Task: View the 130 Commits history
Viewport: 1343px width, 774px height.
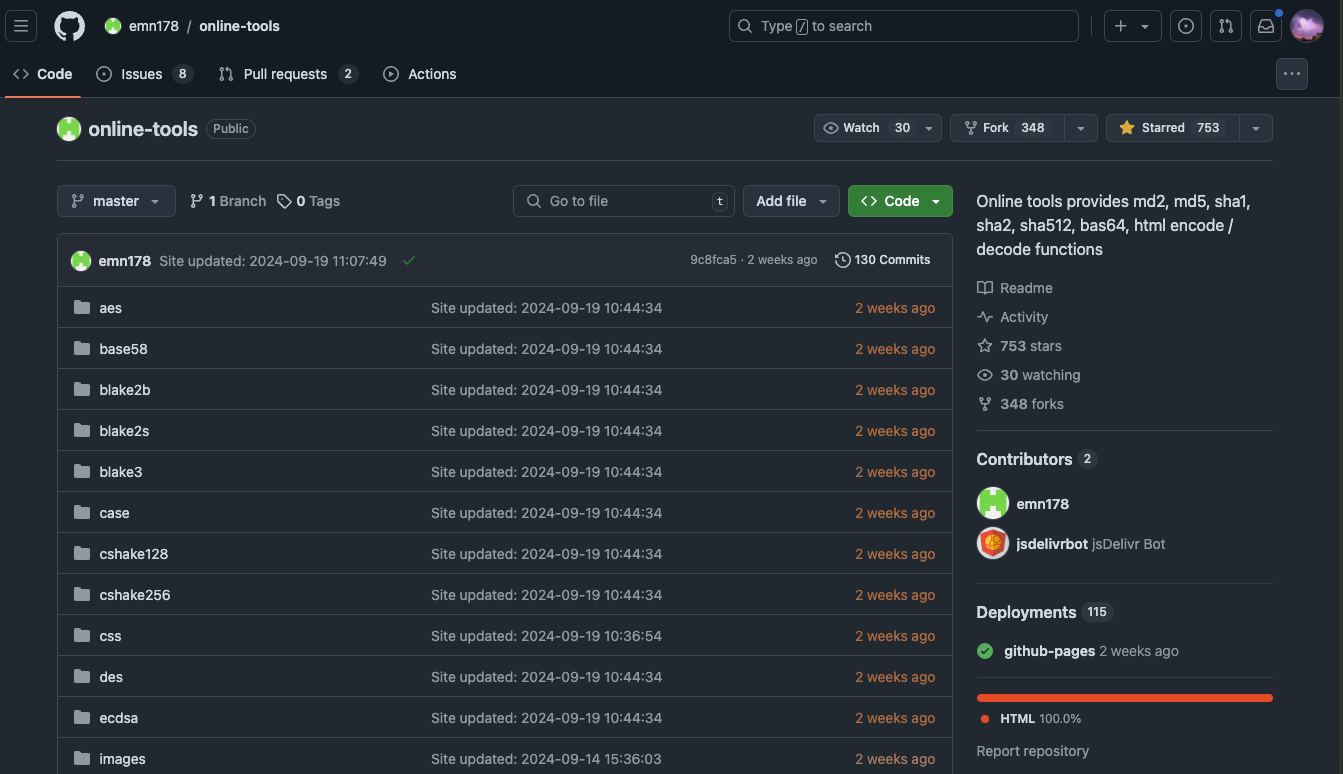Action: click(x=883, y=260)
